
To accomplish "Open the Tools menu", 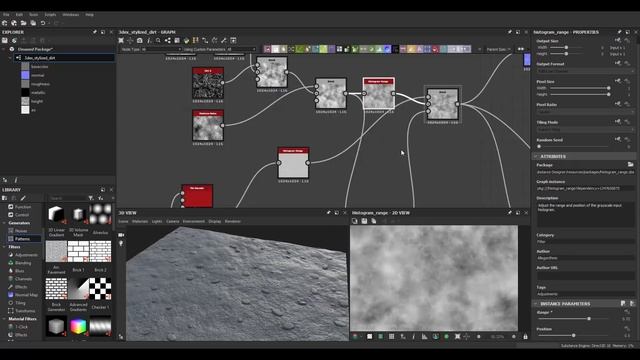I will pos(33,15).
